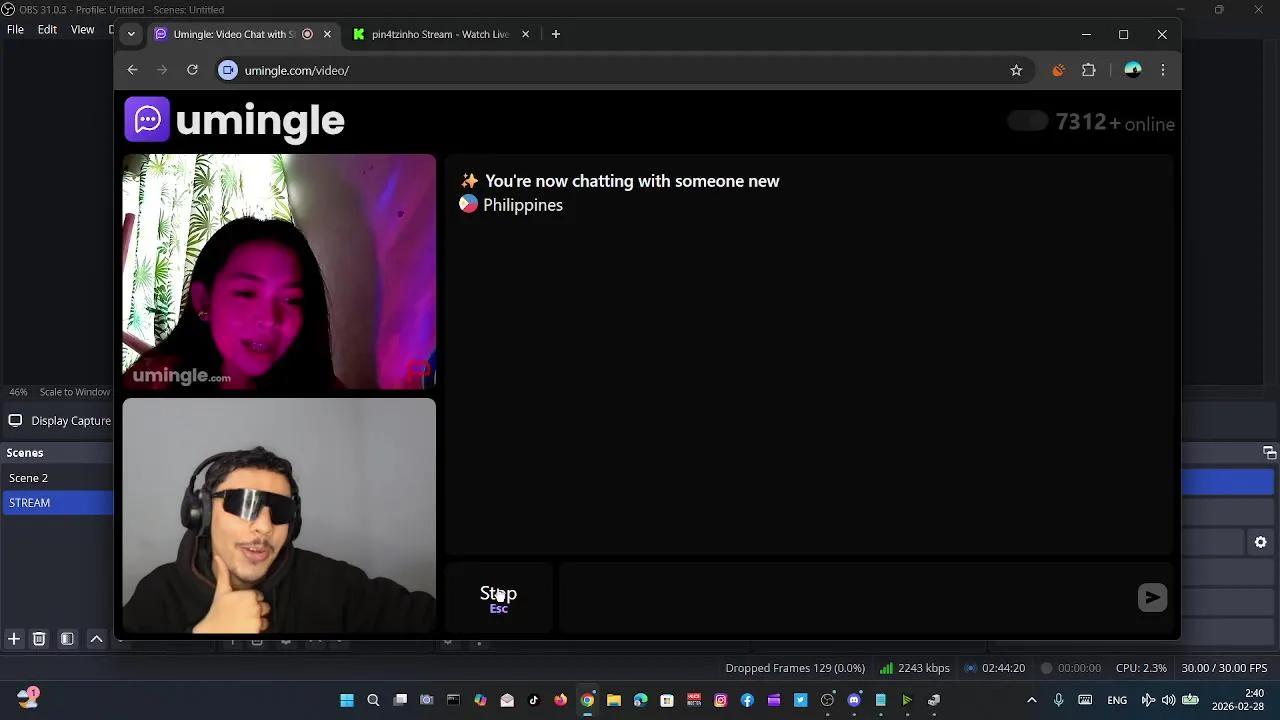
Task: Switch to pin4tzinho Stream tab
Action: 440,34
